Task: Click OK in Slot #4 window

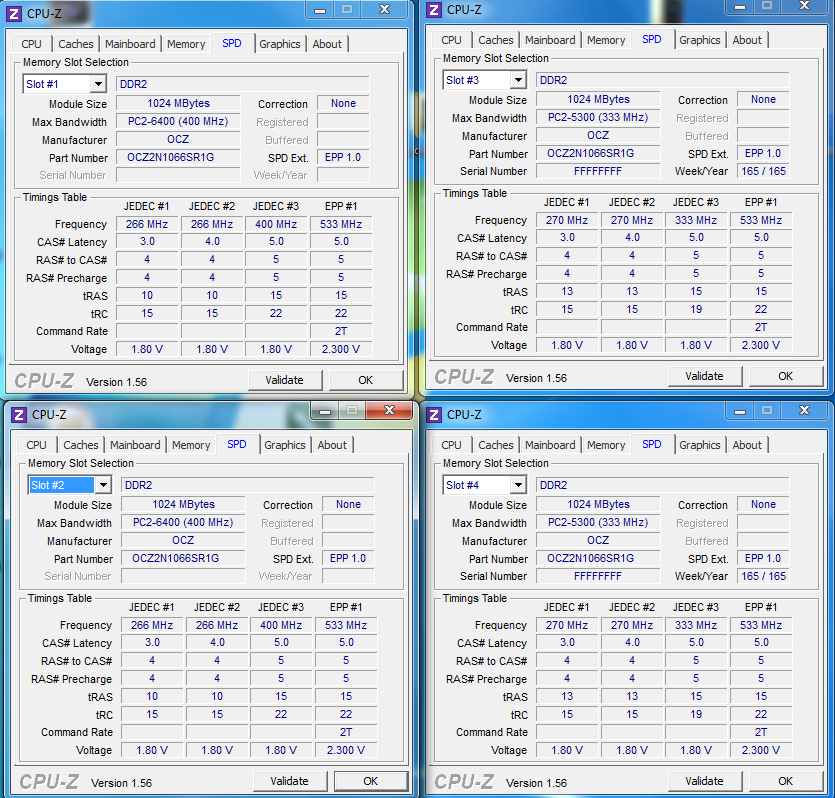Action: 785,781
